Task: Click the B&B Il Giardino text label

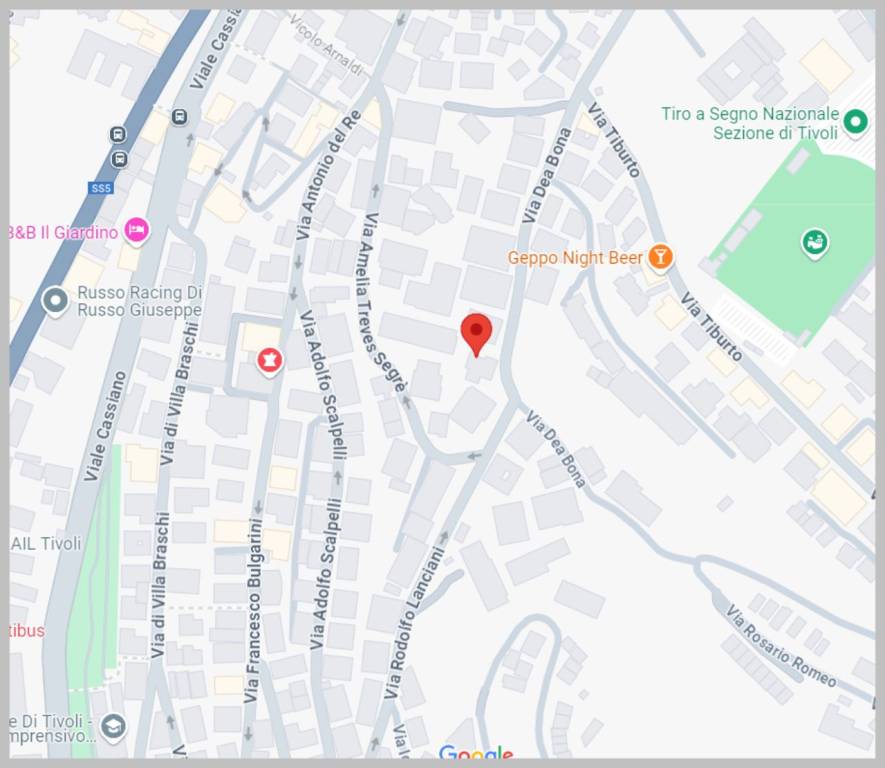Action: pyautogui.click(x=64, y=232)
